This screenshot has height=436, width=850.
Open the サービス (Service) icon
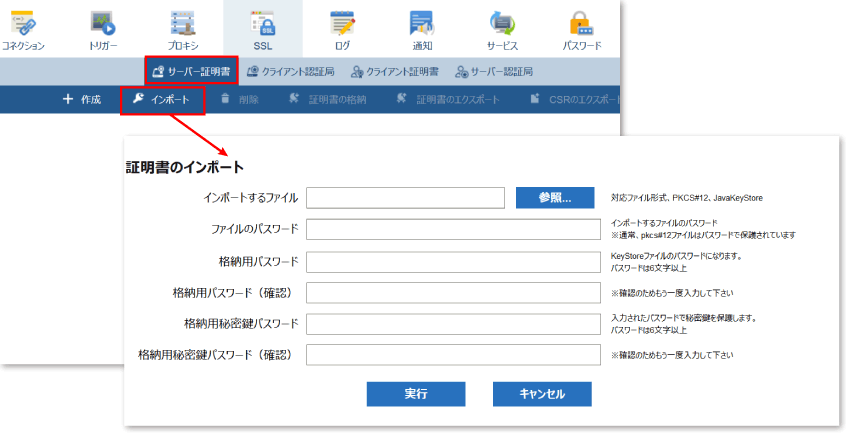pos(503,30)
